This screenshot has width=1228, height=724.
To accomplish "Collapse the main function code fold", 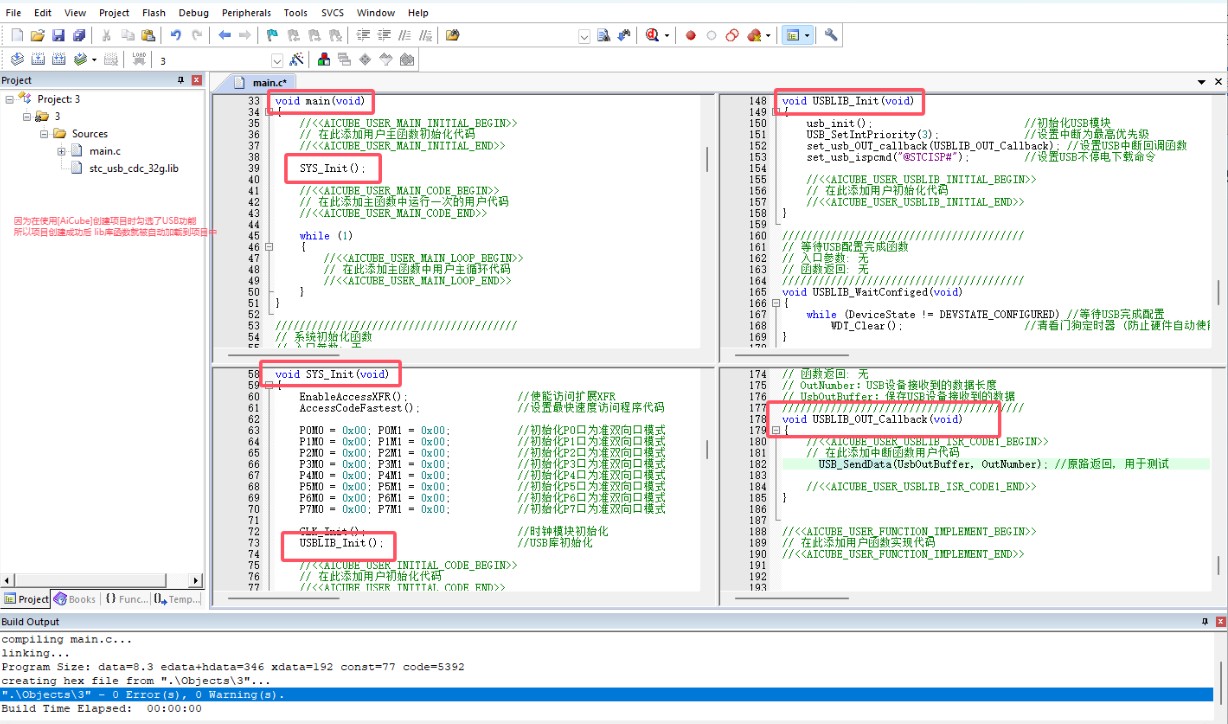I will [268, 112].
